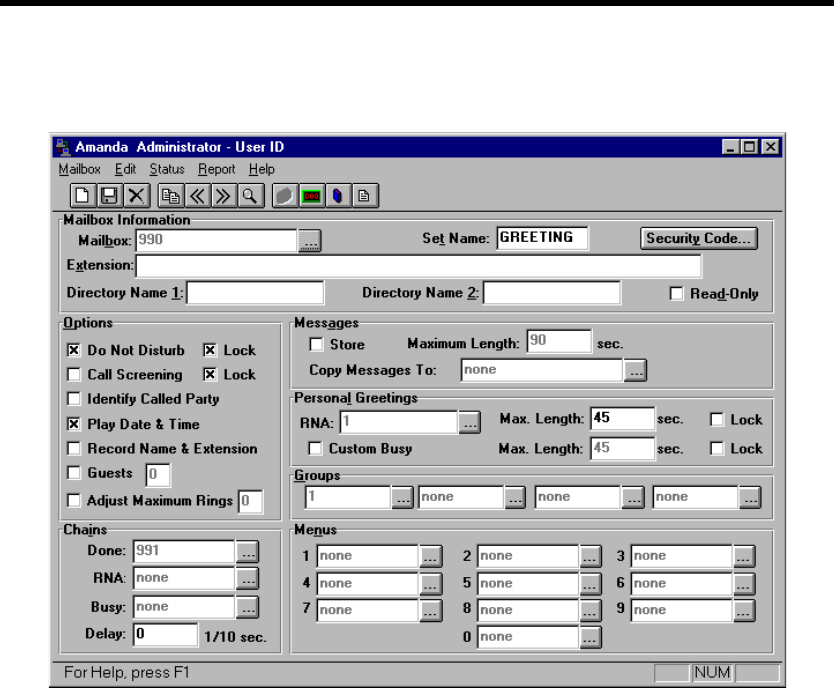
Task: Open the fourth Groups browse button
Action: point(750,498)
